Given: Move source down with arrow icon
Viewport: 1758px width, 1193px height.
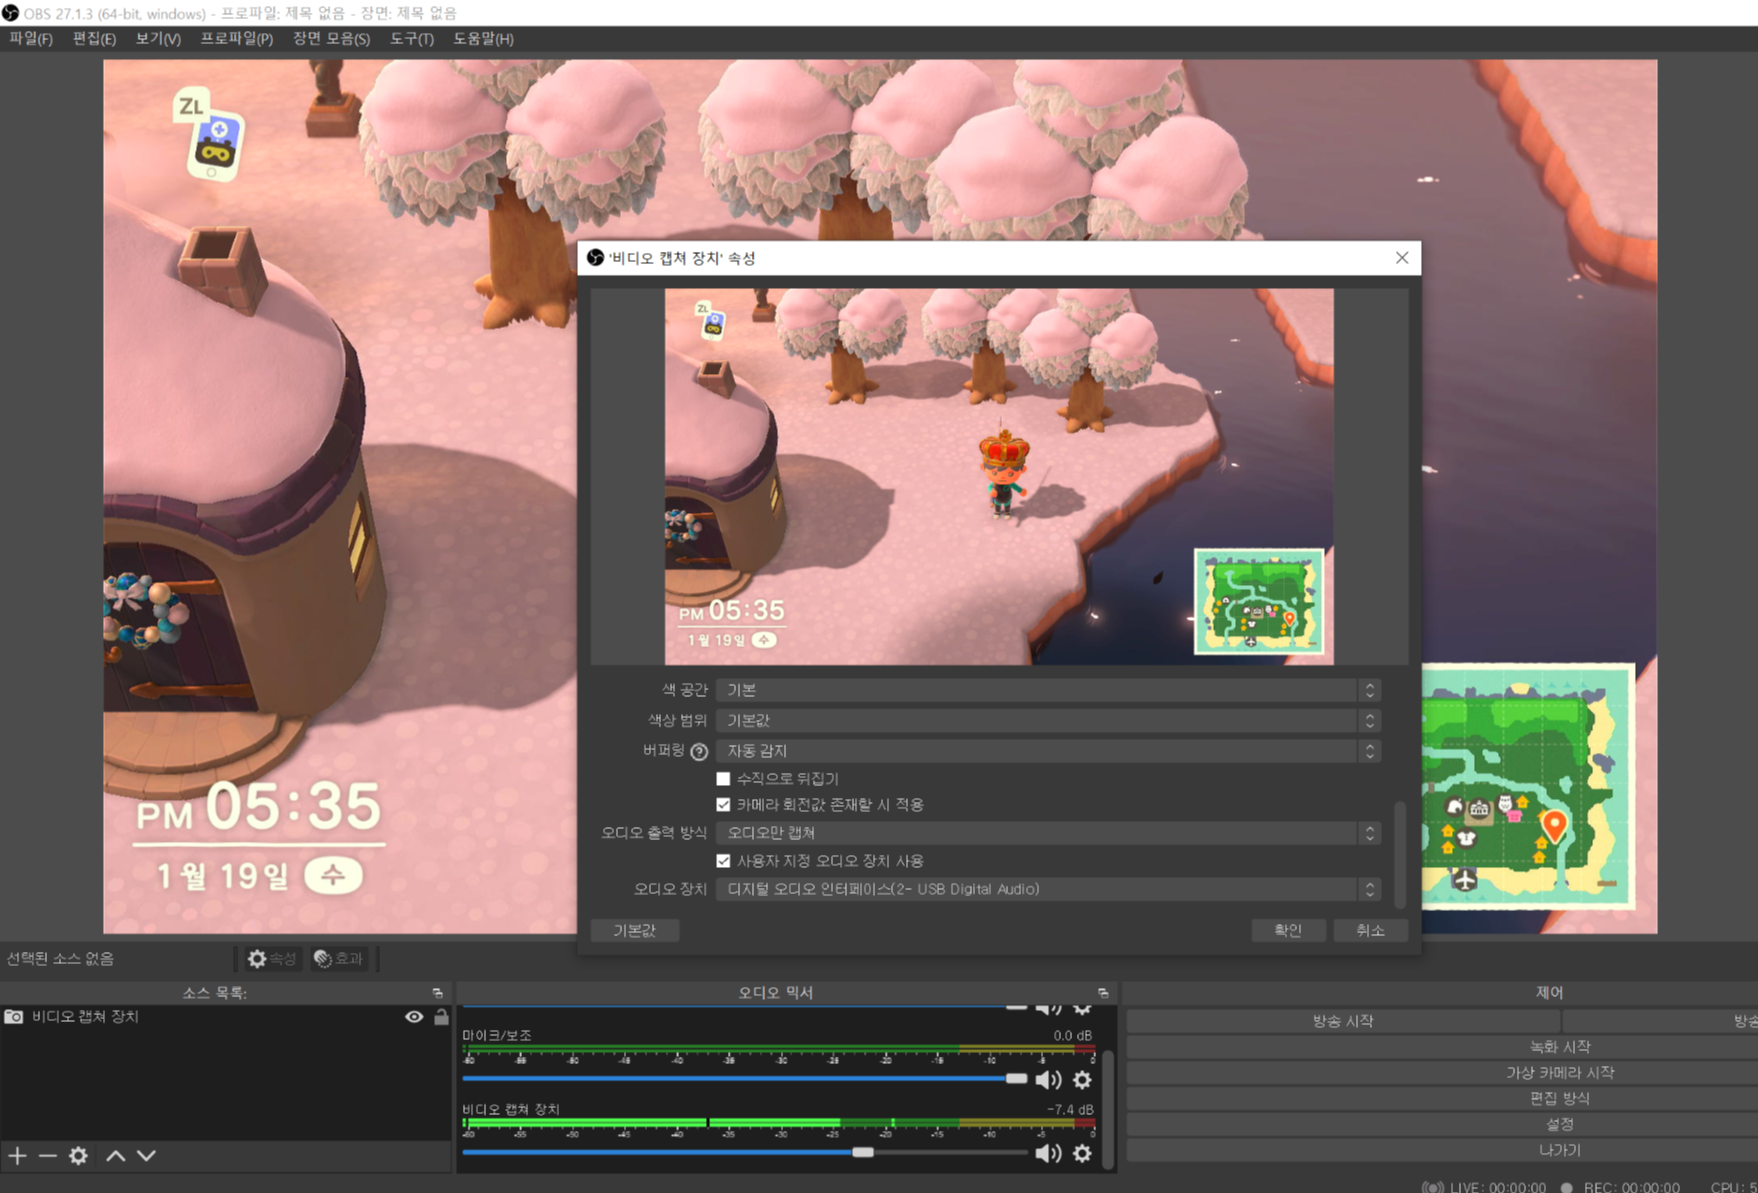Looking at the screenshot, I should coord(146,1156).
